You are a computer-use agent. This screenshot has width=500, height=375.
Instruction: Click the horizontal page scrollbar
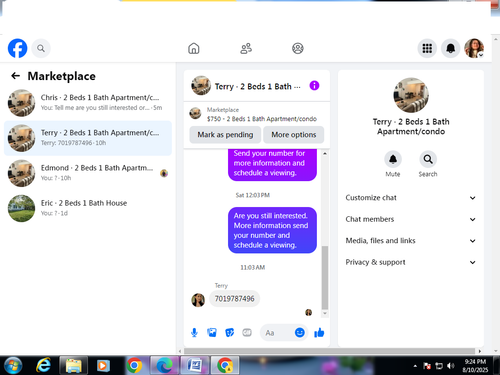pyautogui.click(x=329, y=351)
